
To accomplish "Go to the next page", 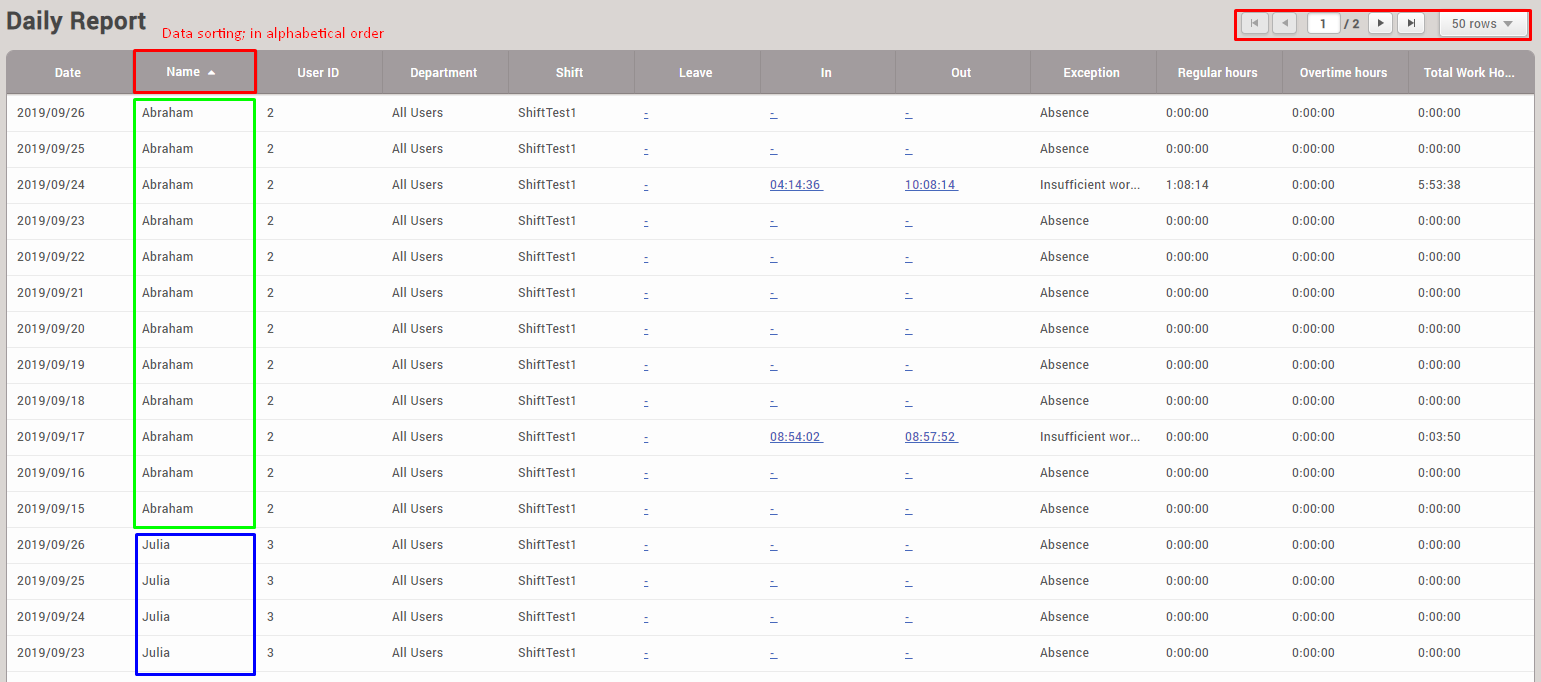I will point(1381,23).
